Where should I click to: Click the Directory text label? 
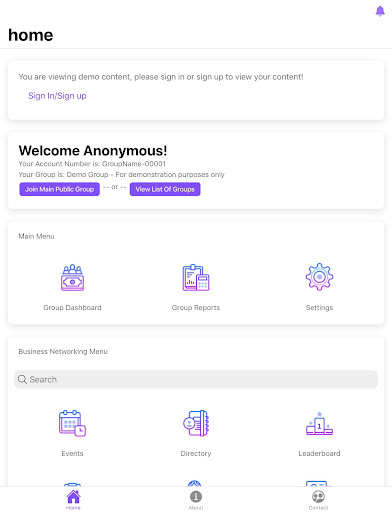[x=196, y=453]
